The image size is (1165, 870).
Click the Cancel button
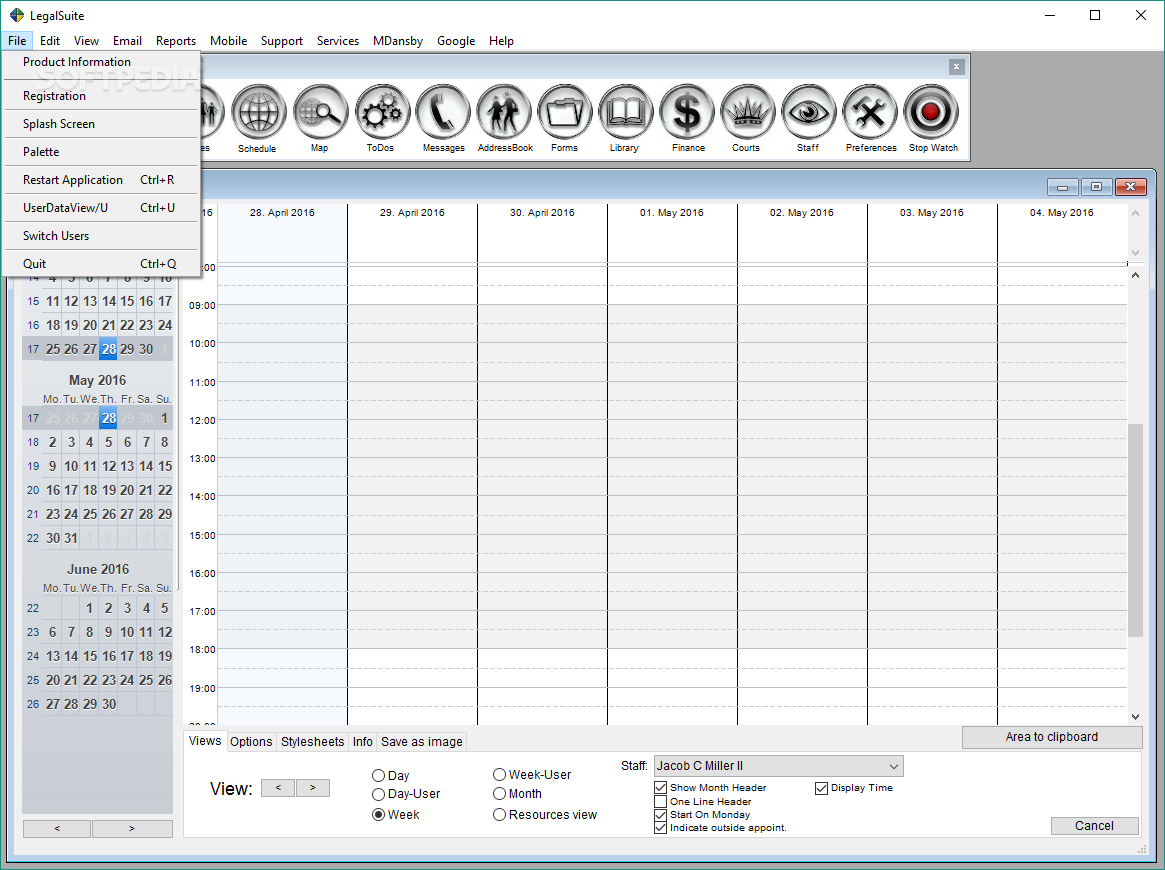point(1094,825)
